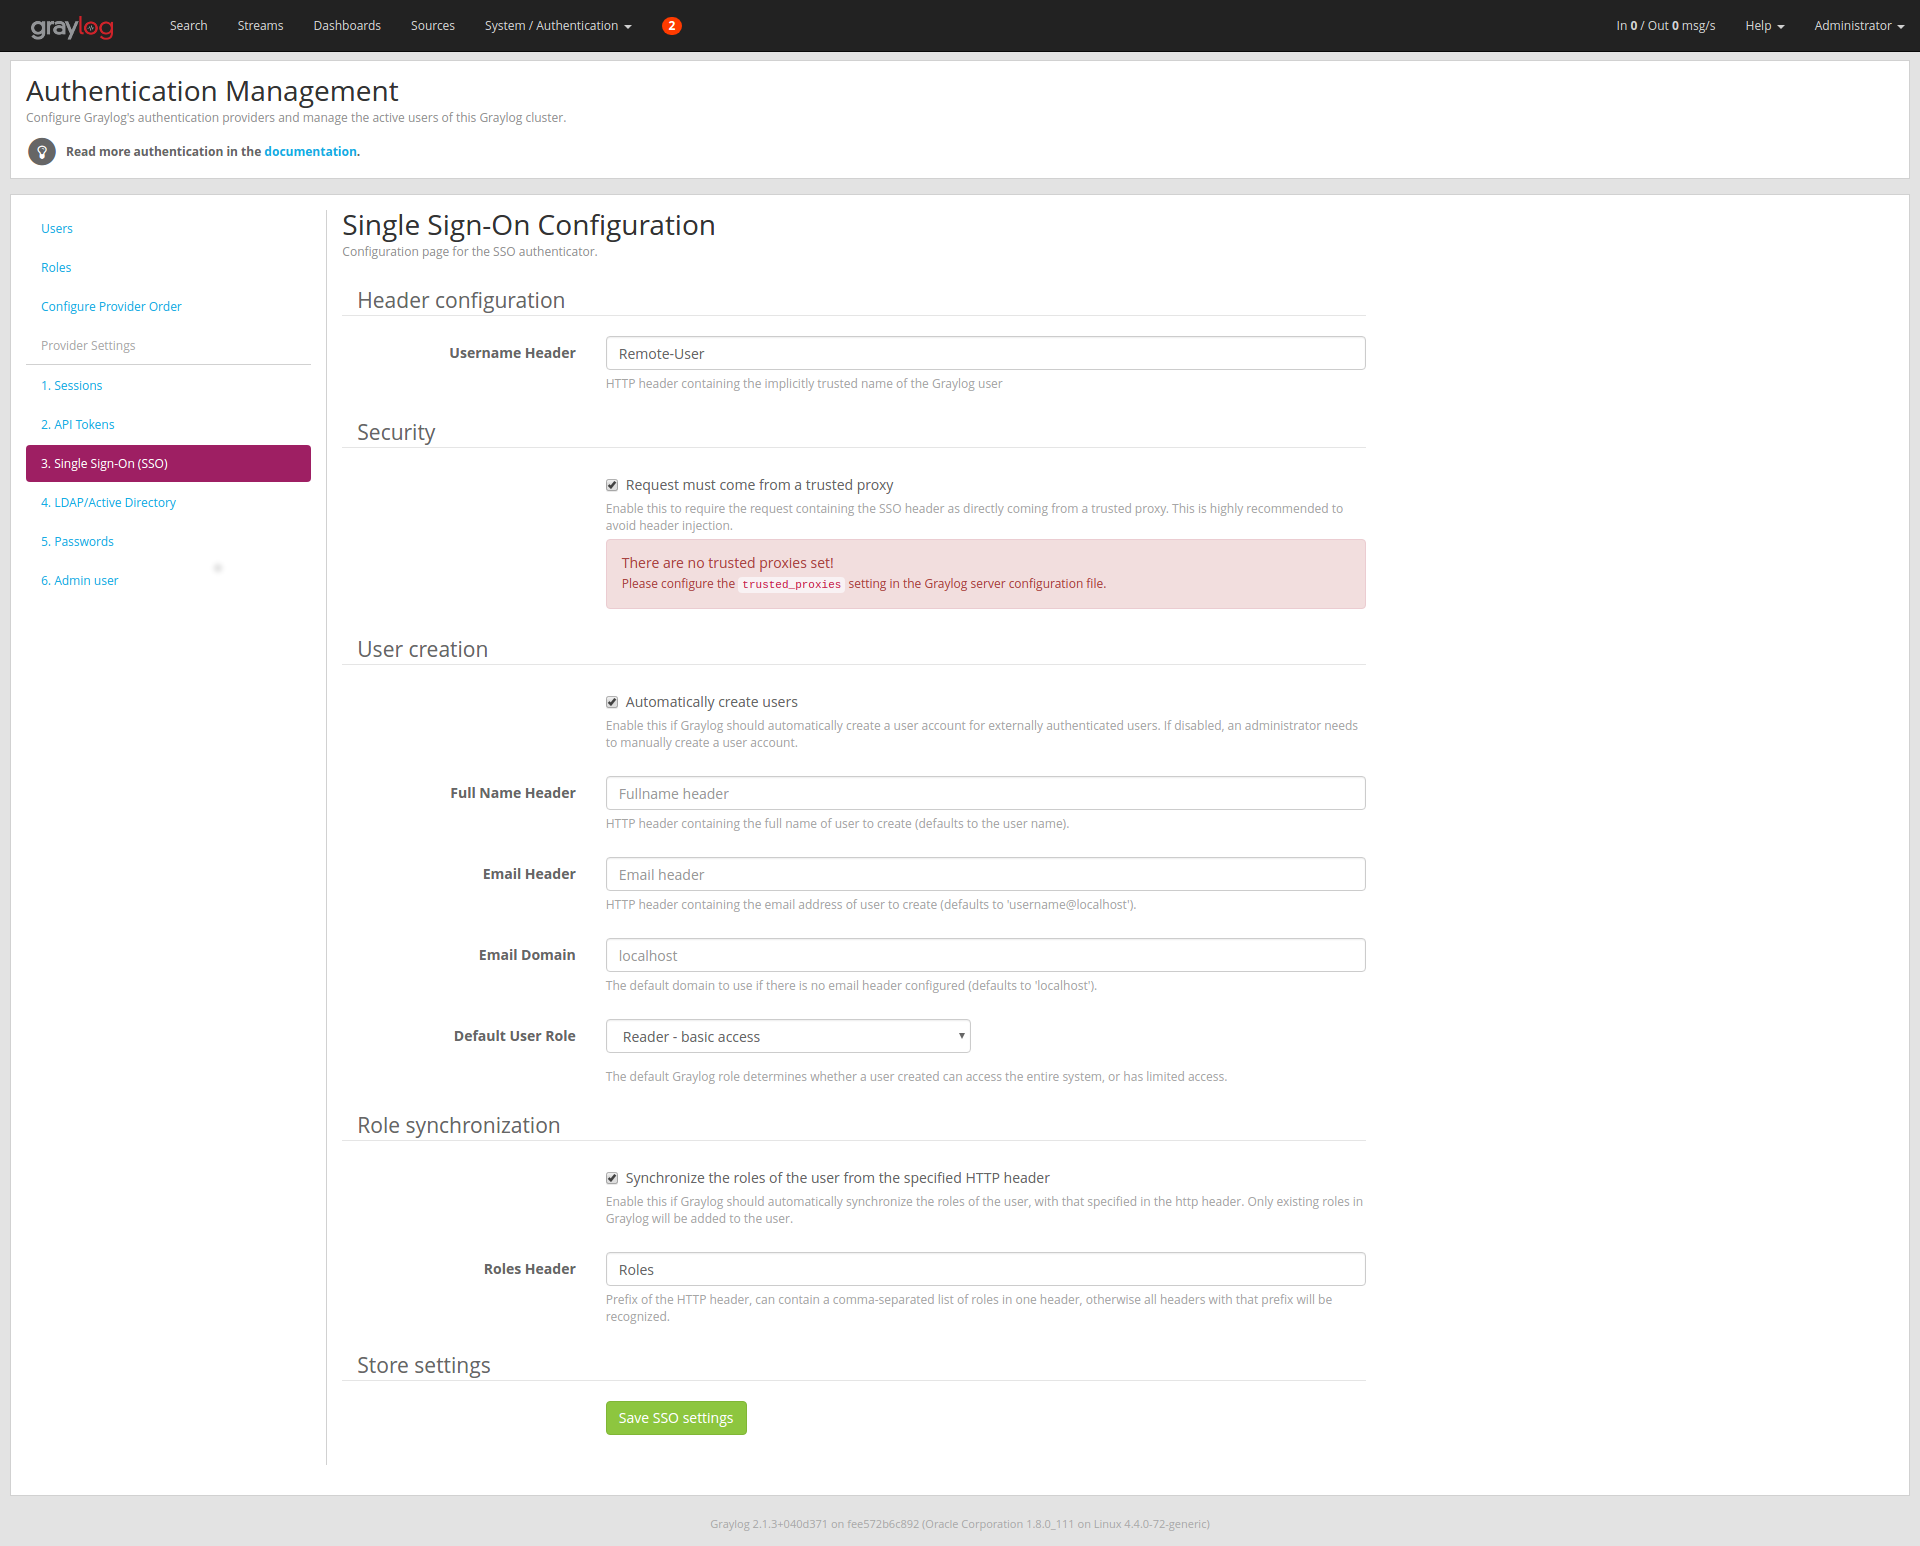This screenshot has height=1546, width=1920.
Task: Click the trusted_proxies code text
Action: coord(791,584)
